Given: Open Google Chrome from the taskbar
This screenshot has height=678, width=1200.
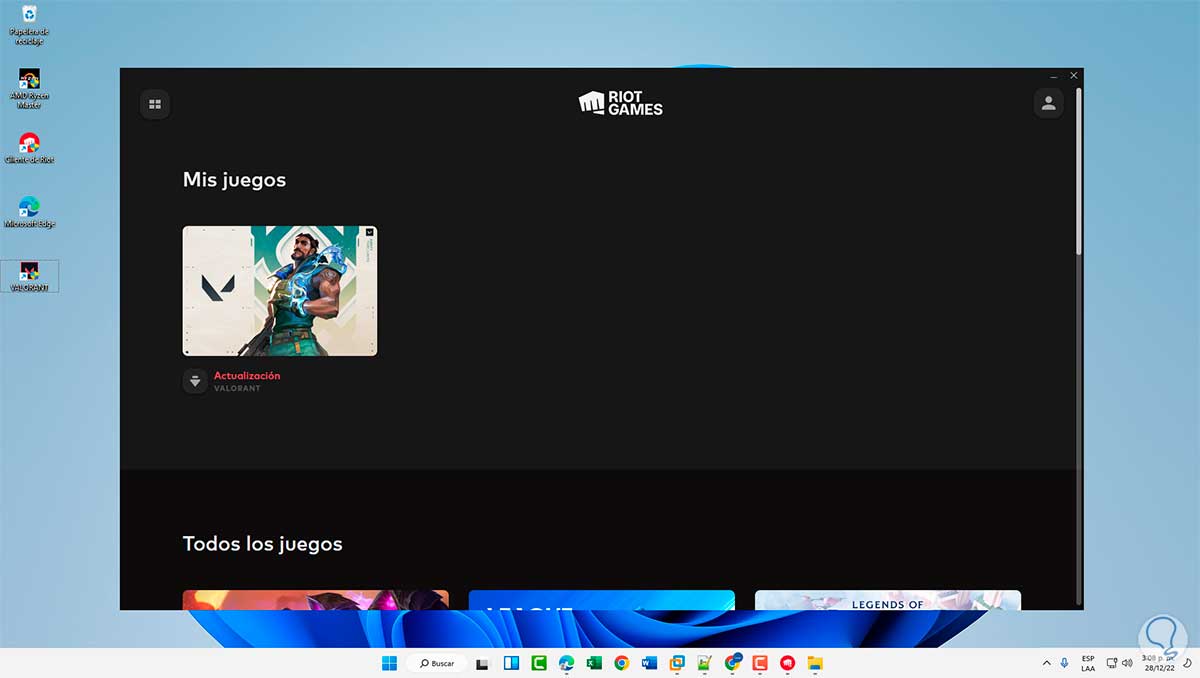Looking at the screenshot, I should tap(622, 663).
